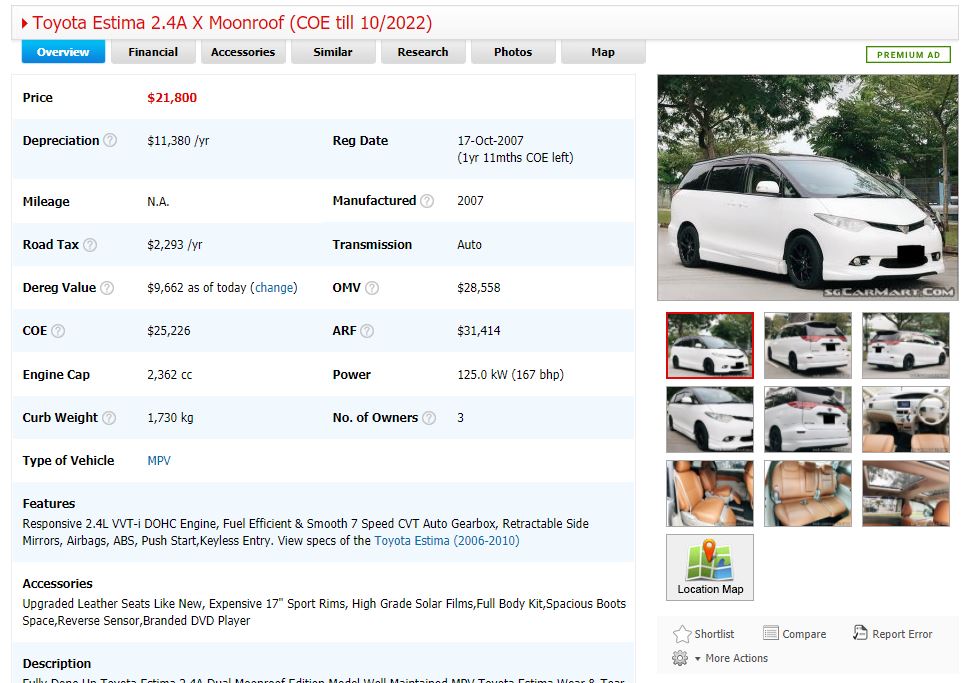This screenshot has width=966, height=683.
Task: View the moonroof photo thumbnail
Action: pyautogui.click(x=906, y=493)
